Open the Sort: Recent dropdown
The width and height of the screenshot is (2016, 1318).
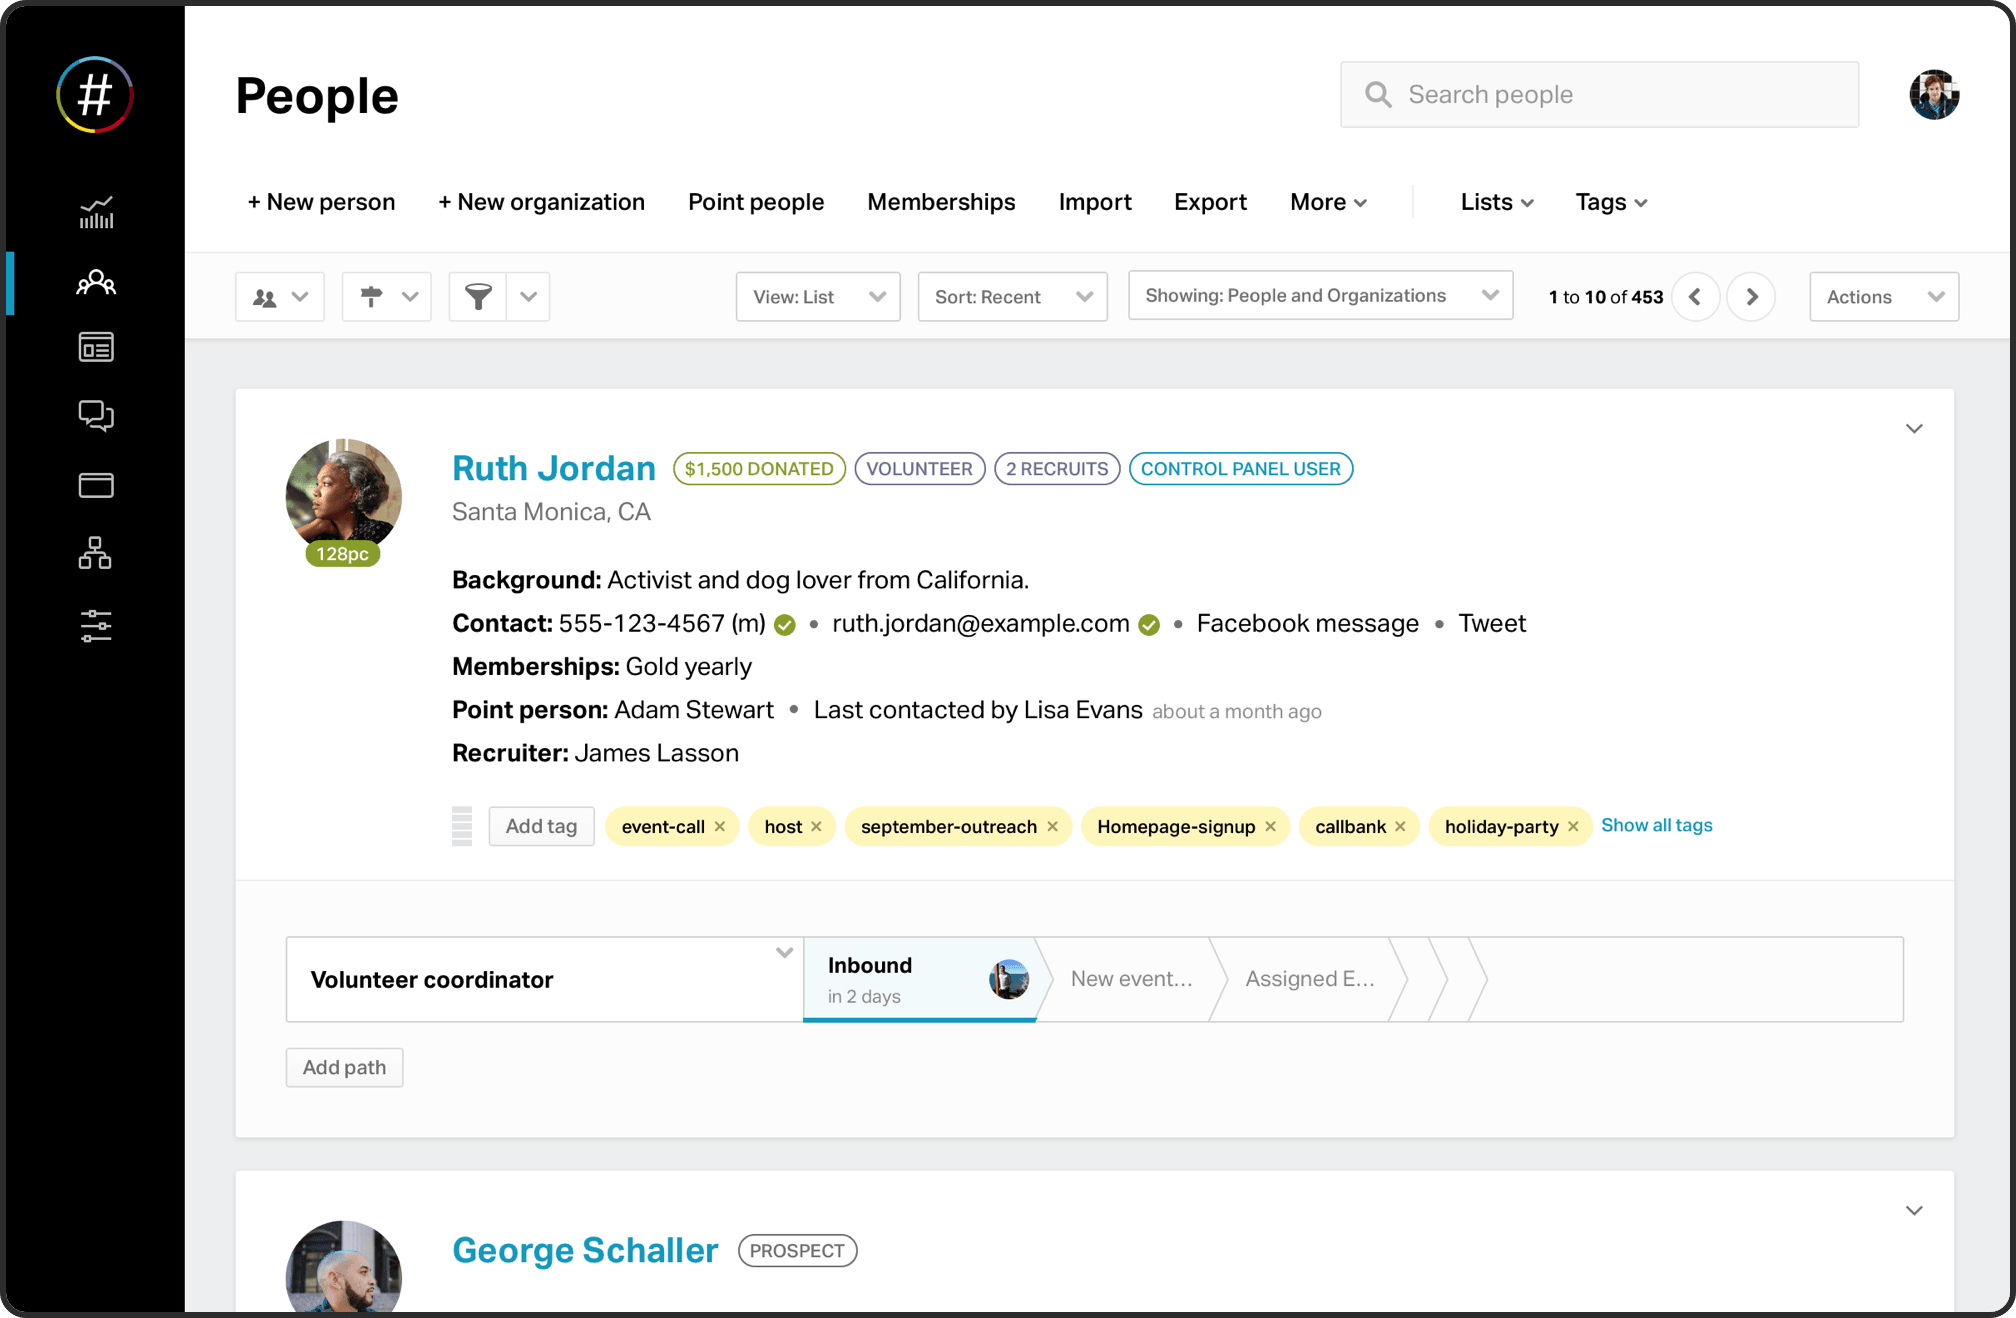click(1012, 297)
